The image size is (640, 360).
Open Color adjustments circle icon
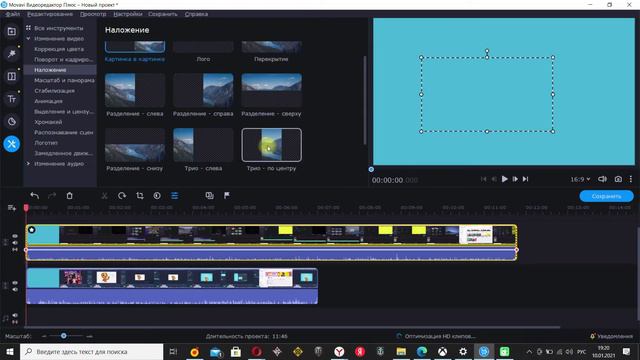157,196
